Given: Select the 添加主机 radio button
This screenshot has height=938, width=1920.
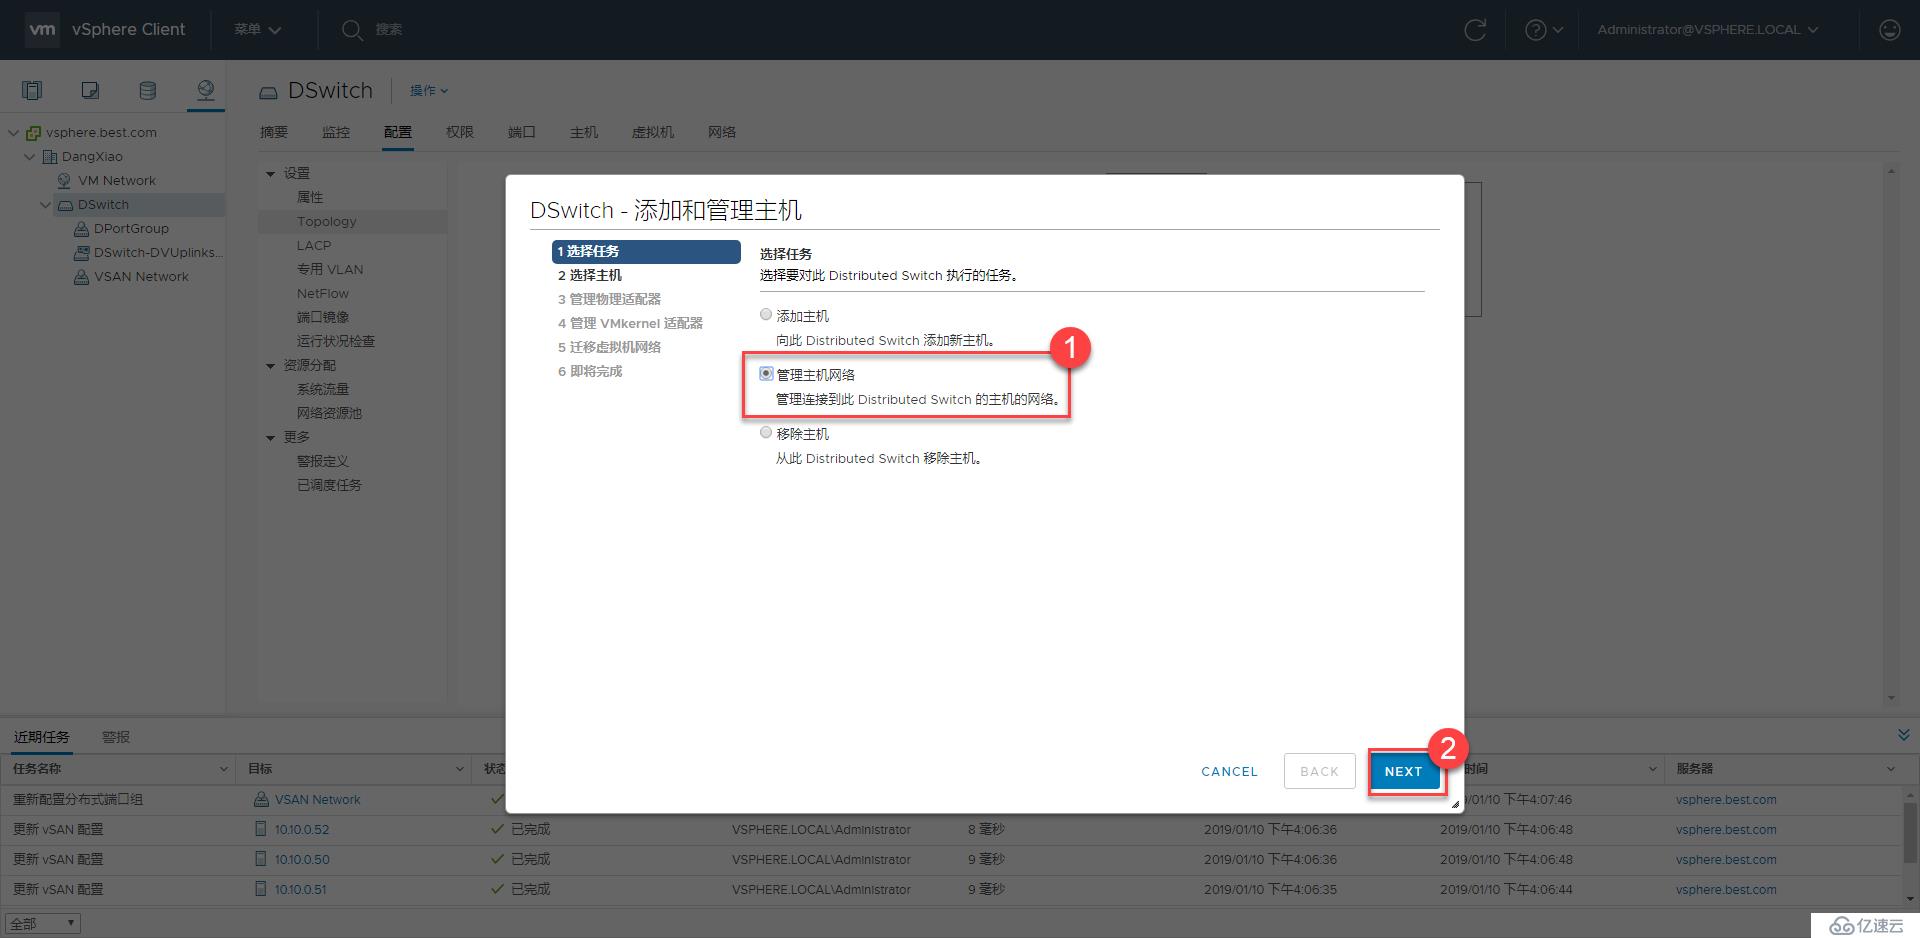Looking at the screenshot, I should [x=766, y=315].
